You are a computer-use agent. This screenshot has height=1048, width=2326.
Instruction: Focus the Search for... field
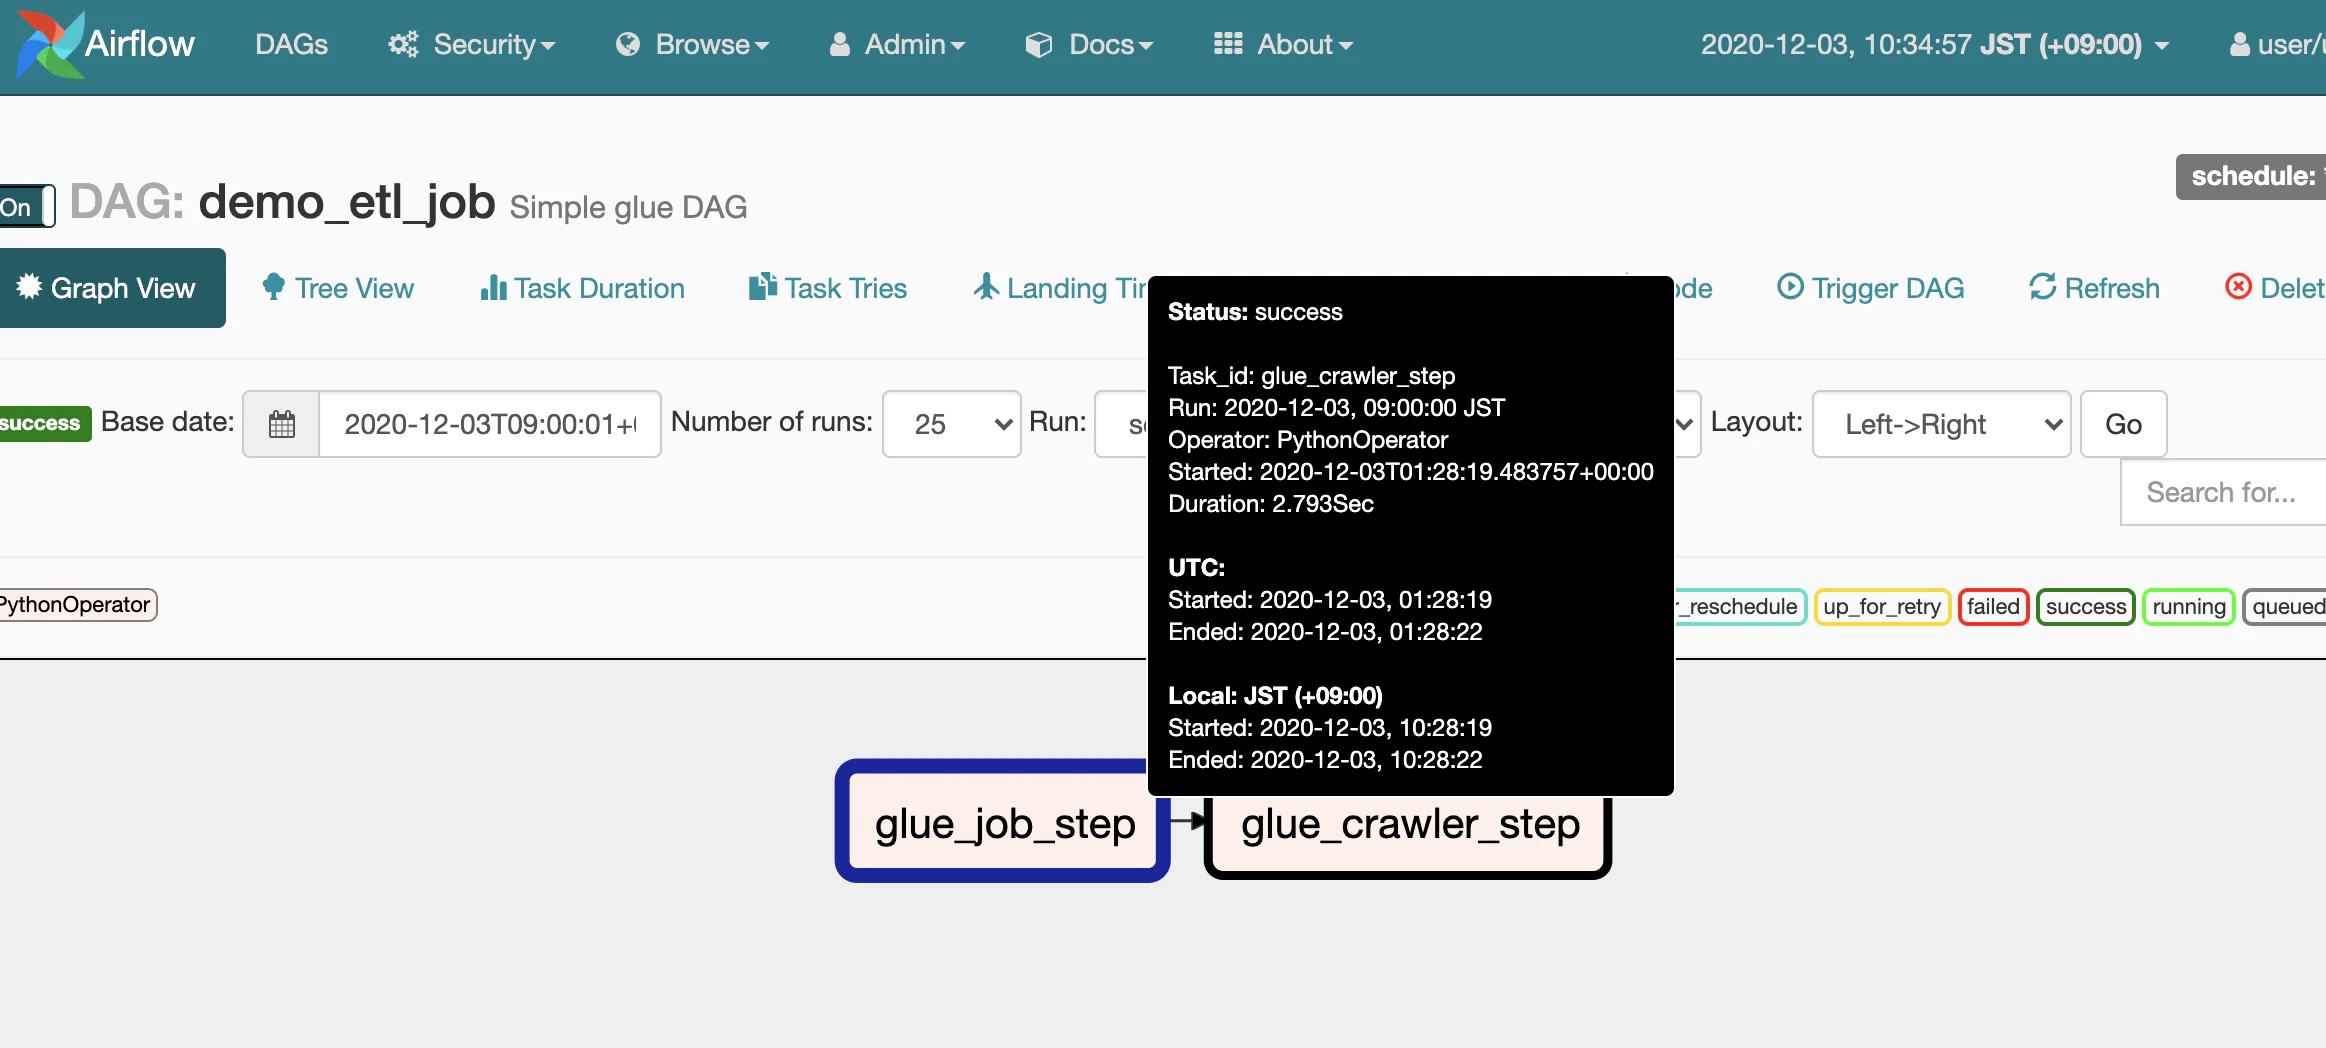click(2223, 492)
